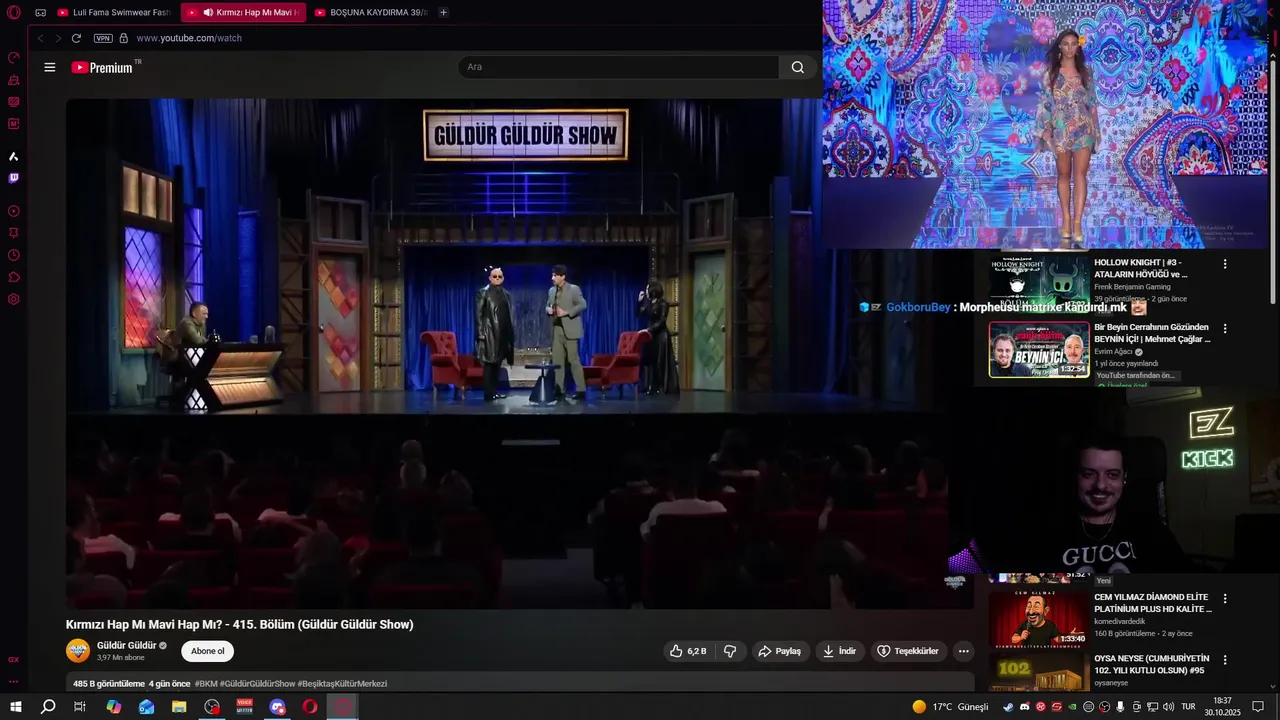1280x720 pixels.
Task: Download the video with İndir
Action: pyautogui.click(x=839, y=651)
